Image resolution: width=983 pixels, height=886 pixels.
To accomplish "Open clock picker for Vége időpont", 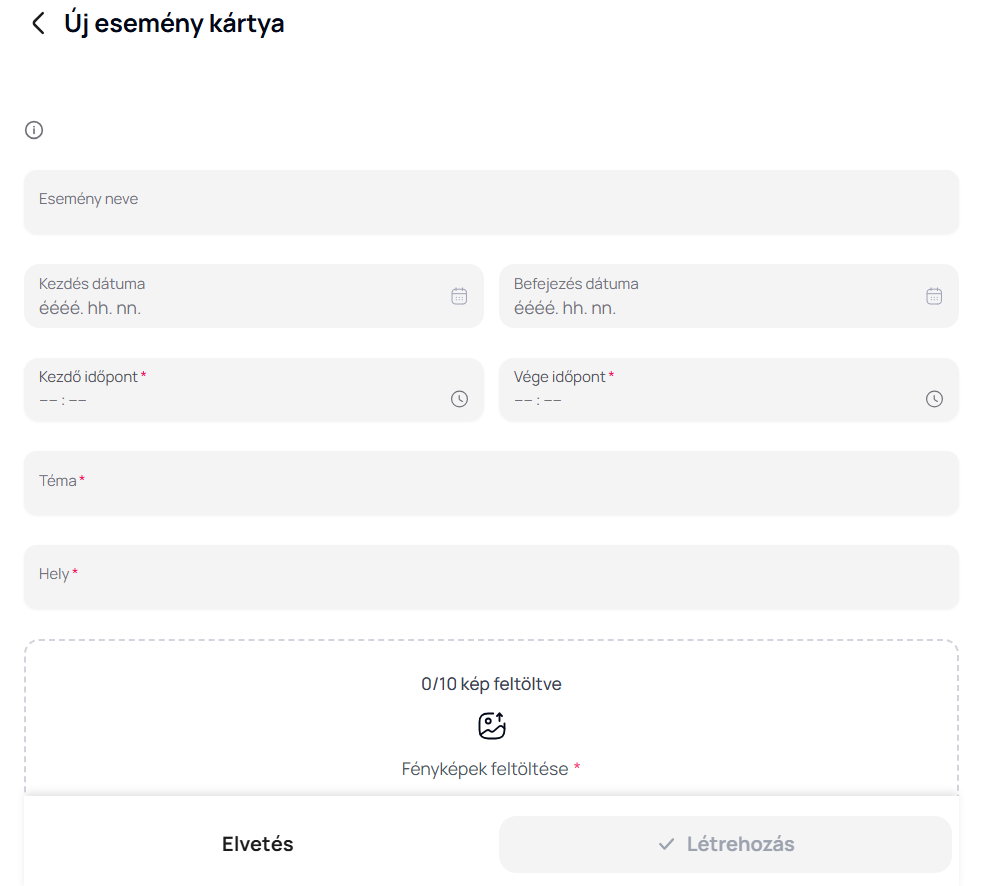I will [x=934, y=399].
